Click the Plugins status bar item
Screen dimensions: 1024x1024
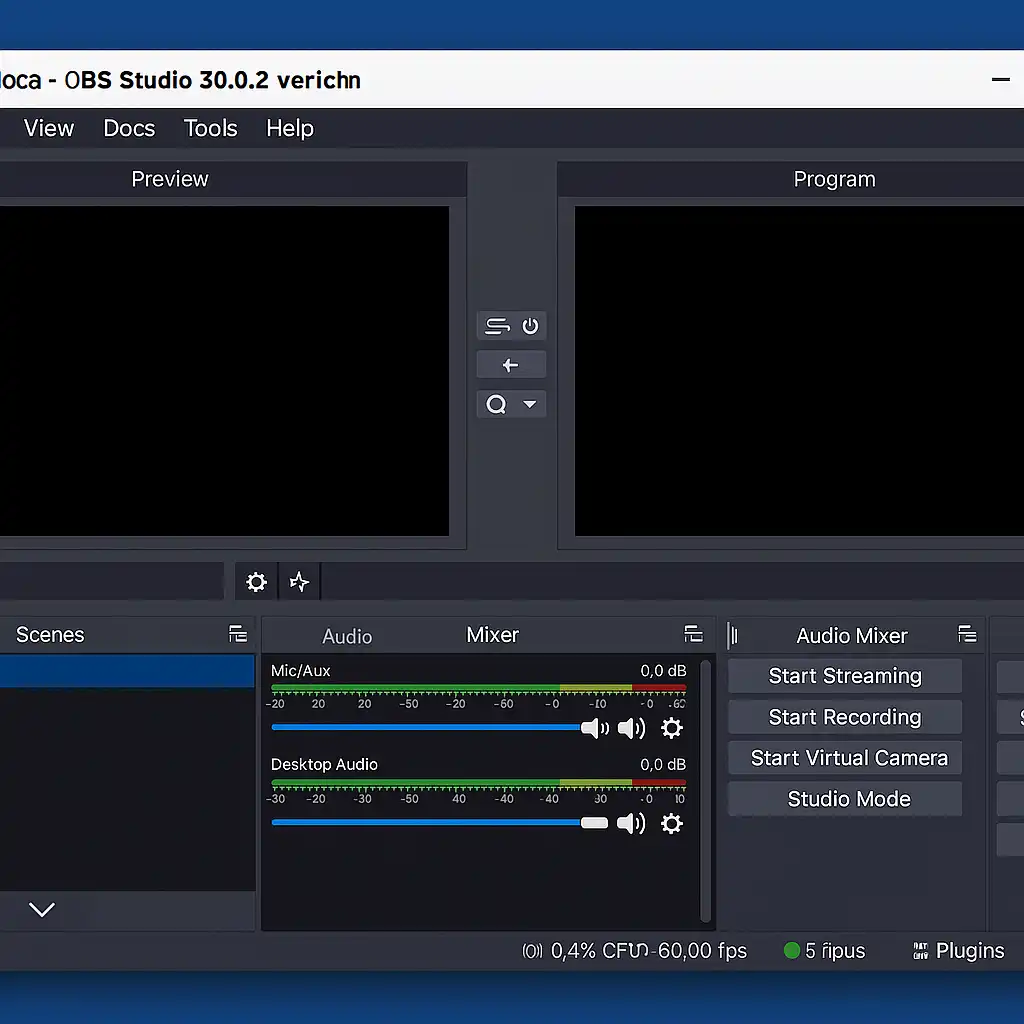(970, 951)
